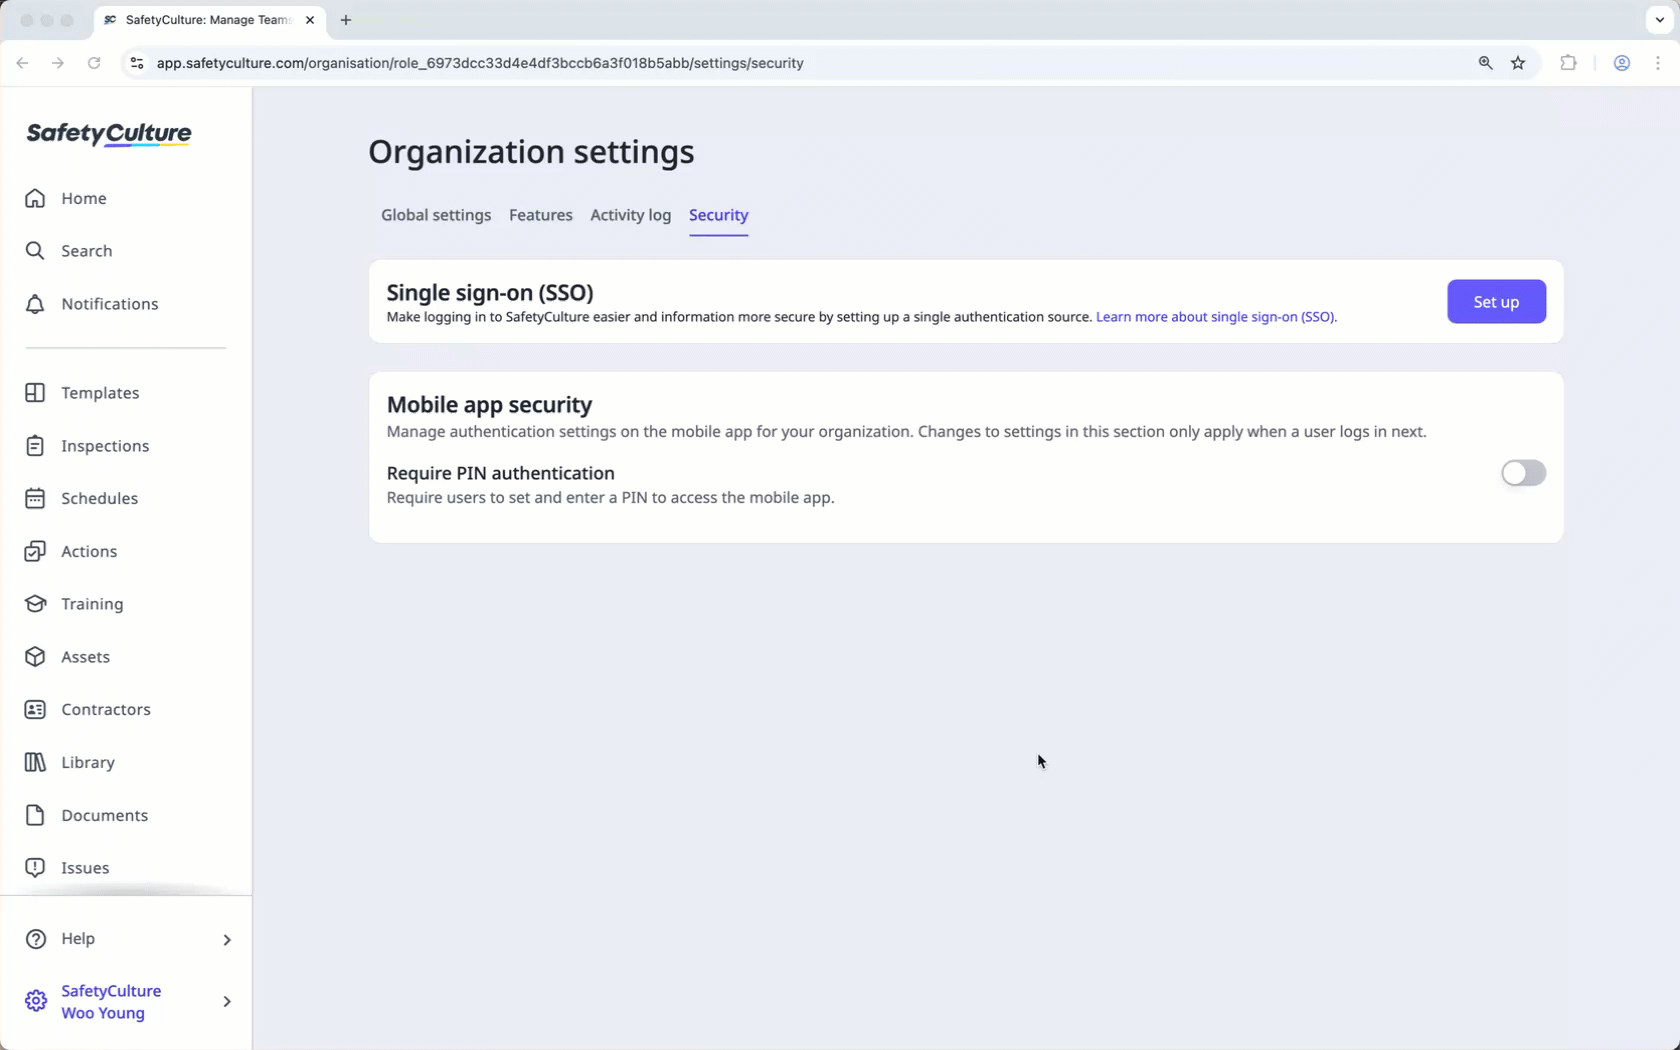1680x1050 pixels.
Task: Go to Training section
Action: (92, 604)
